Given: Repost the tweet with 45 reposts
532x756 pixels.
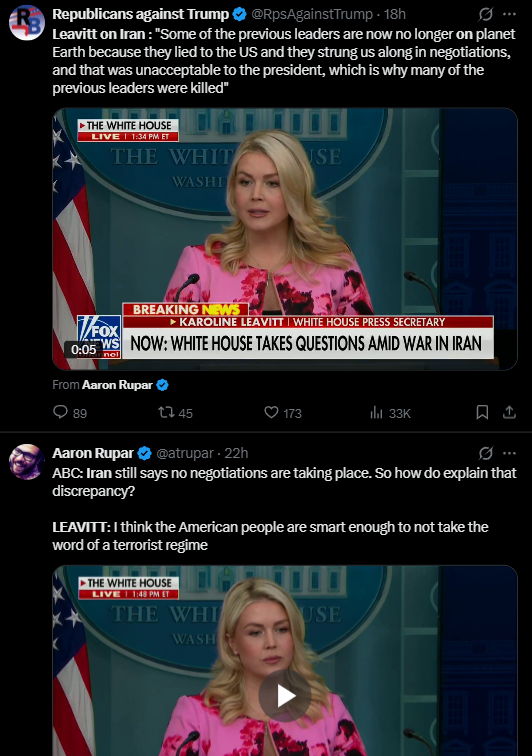Looking at the screenshot, I should tap(166, 412).
